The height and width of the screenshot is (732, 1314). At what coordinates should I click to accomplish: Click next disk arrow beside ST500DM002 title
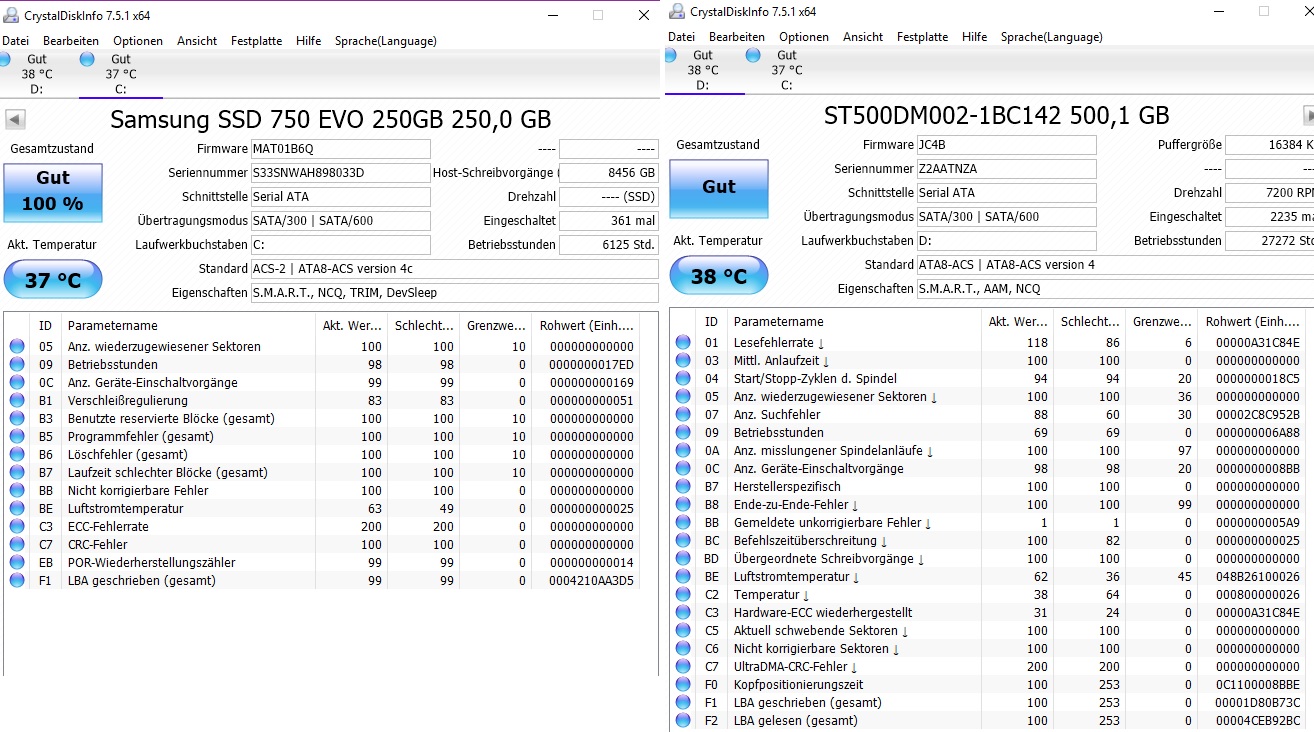pos(1309,115)
